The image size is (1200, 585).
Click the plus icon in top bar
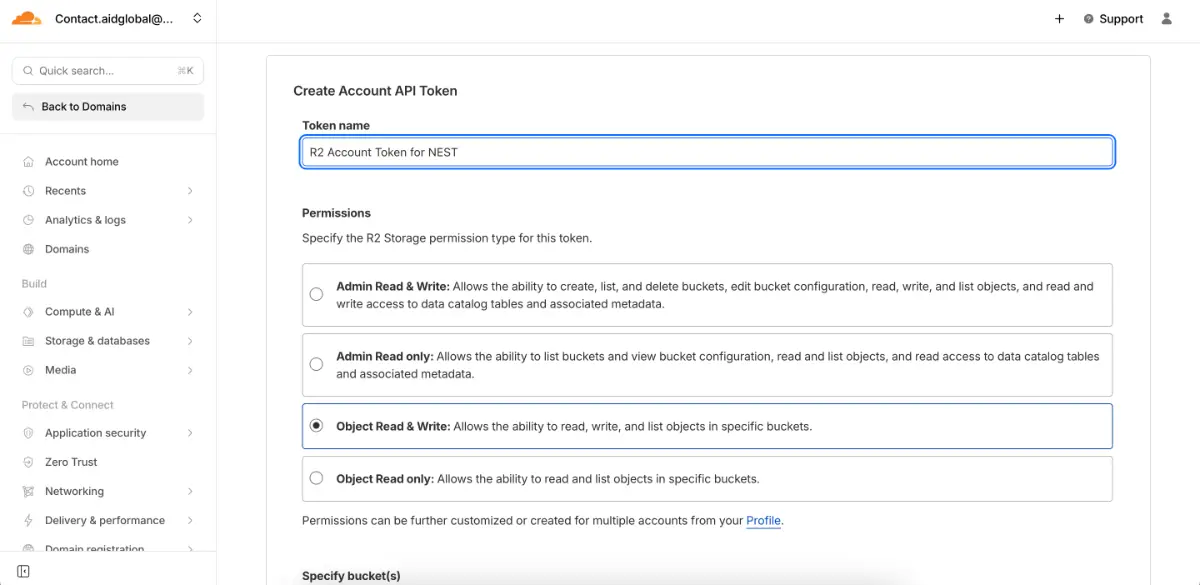point(1059,19)
